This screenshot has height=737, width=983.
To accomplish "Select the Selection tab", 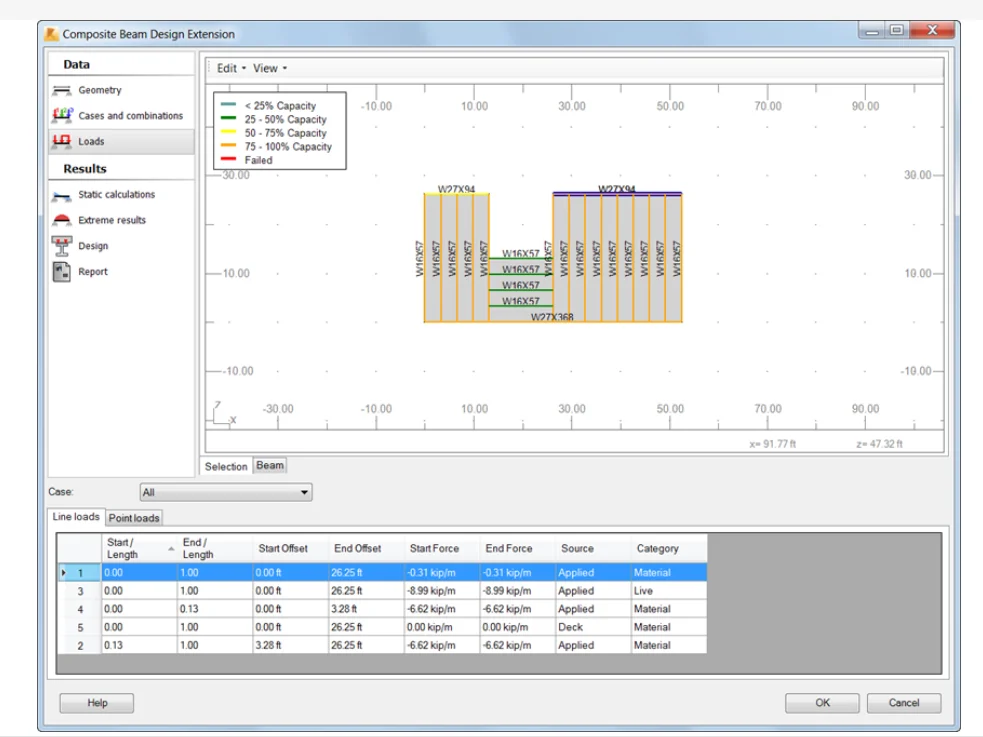I will [x=226, y=466].
